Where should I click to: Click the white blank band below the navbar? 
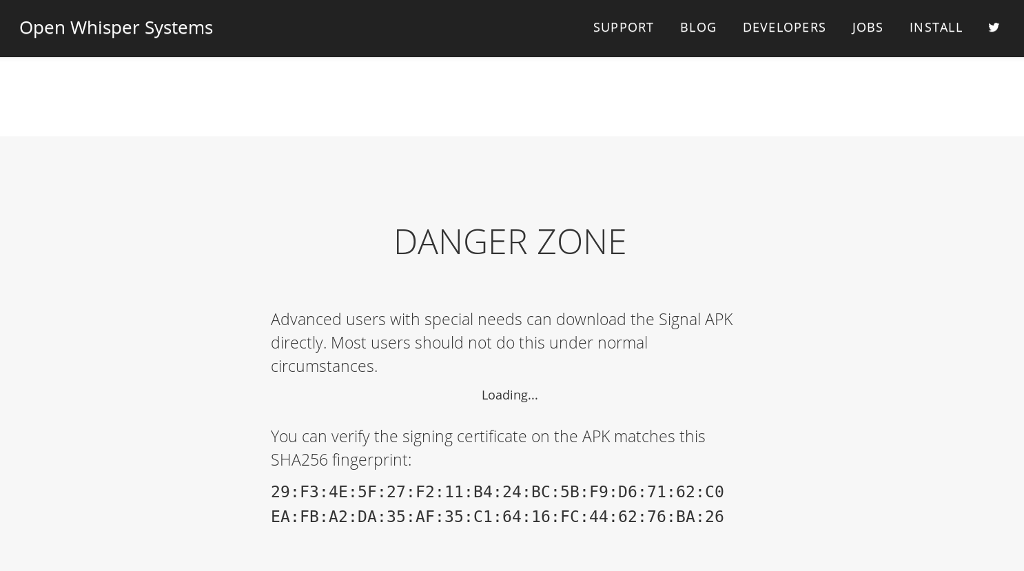512,96
